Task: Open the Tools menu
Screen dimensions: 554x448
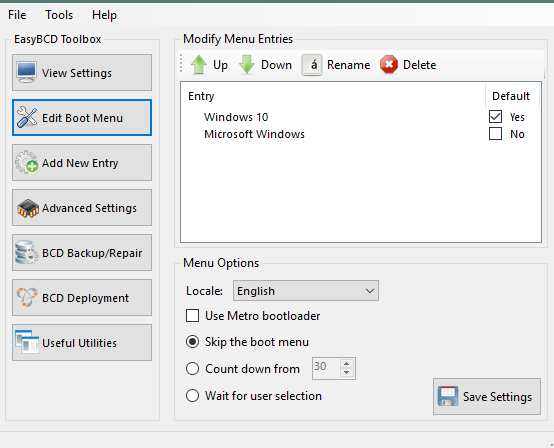Action: click(x=59, y=15)
